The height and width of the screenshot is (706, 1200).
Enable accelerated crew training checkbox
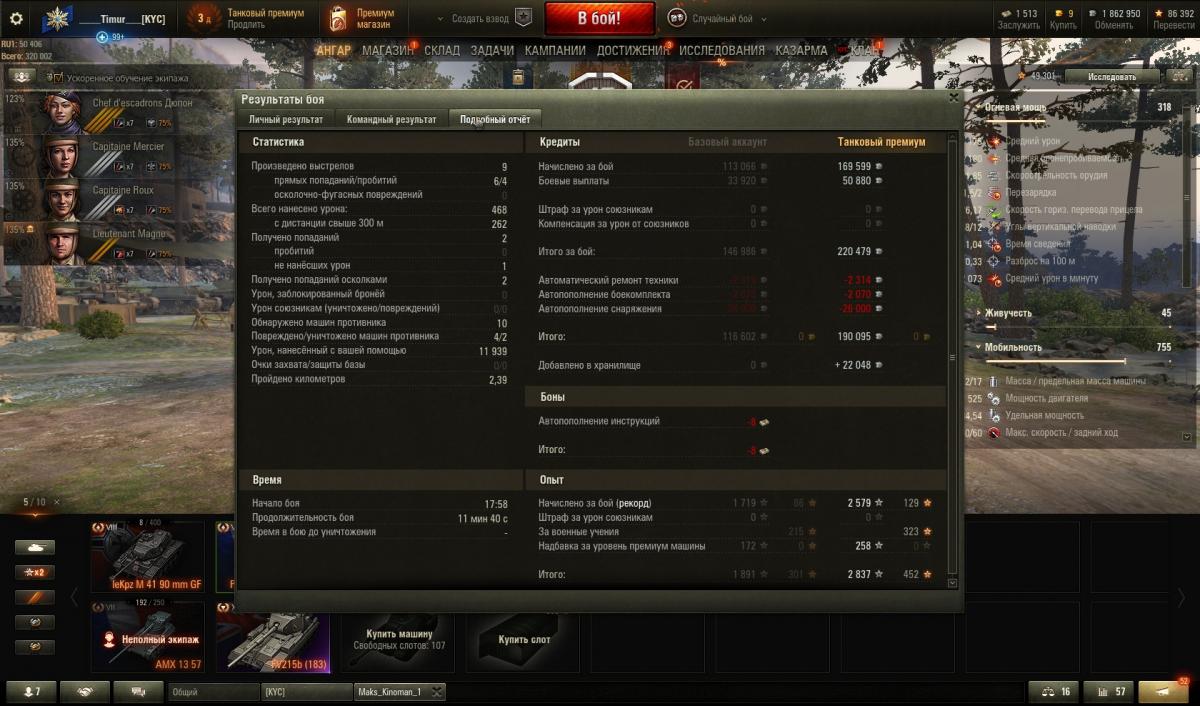click(56, 78)
